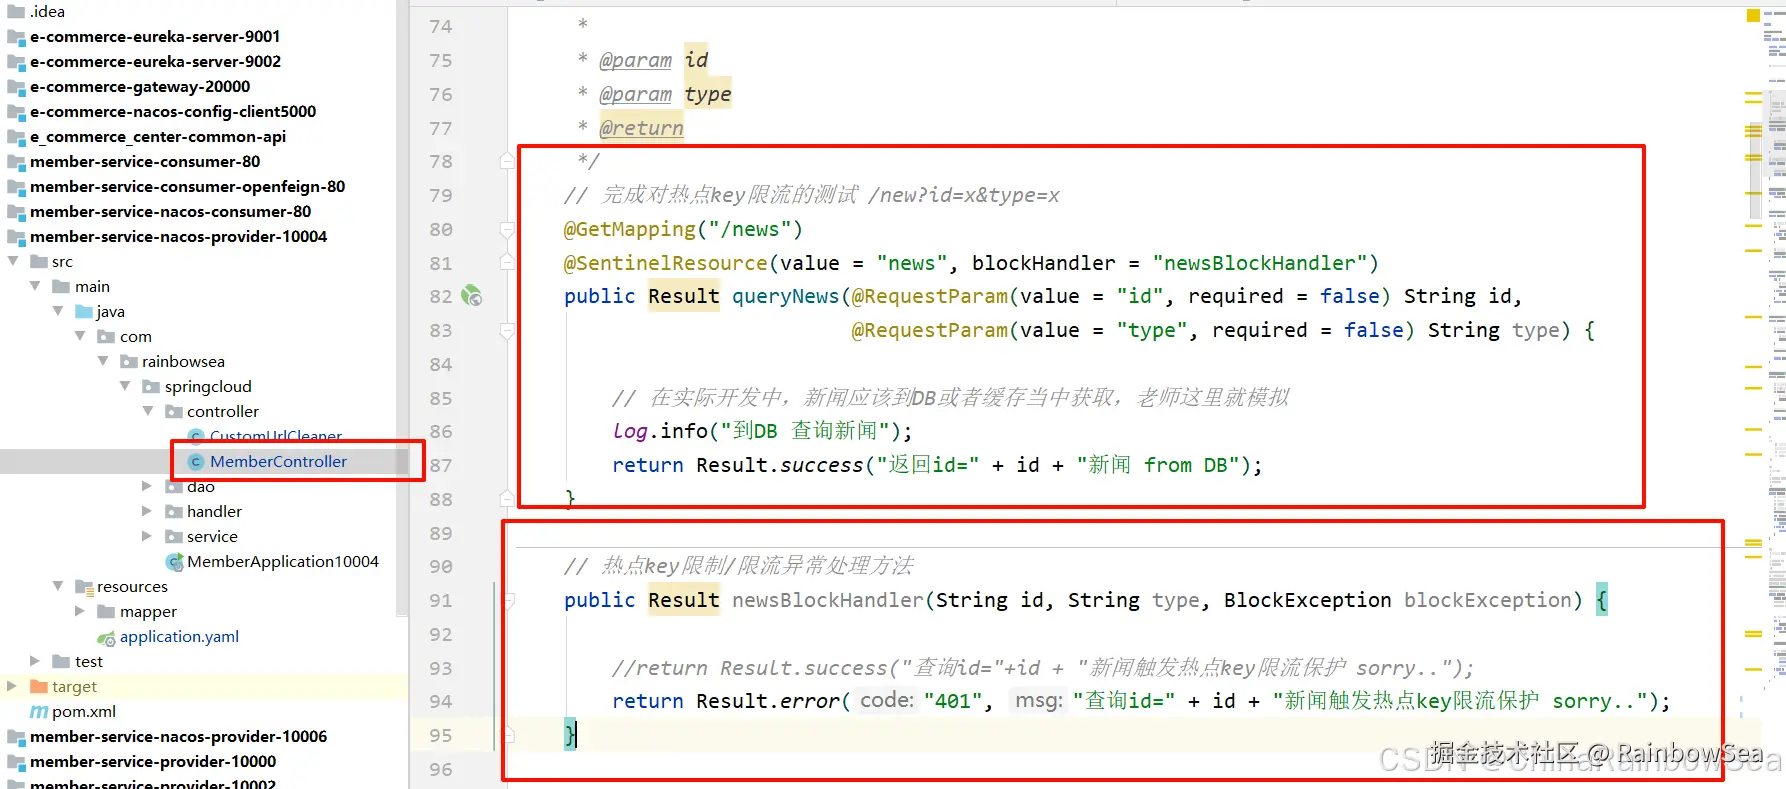Image resolution: width=1786 pixels, height=789 pixels.
Task: Click the MemberController class icon
Action: [x=196, y=462]
